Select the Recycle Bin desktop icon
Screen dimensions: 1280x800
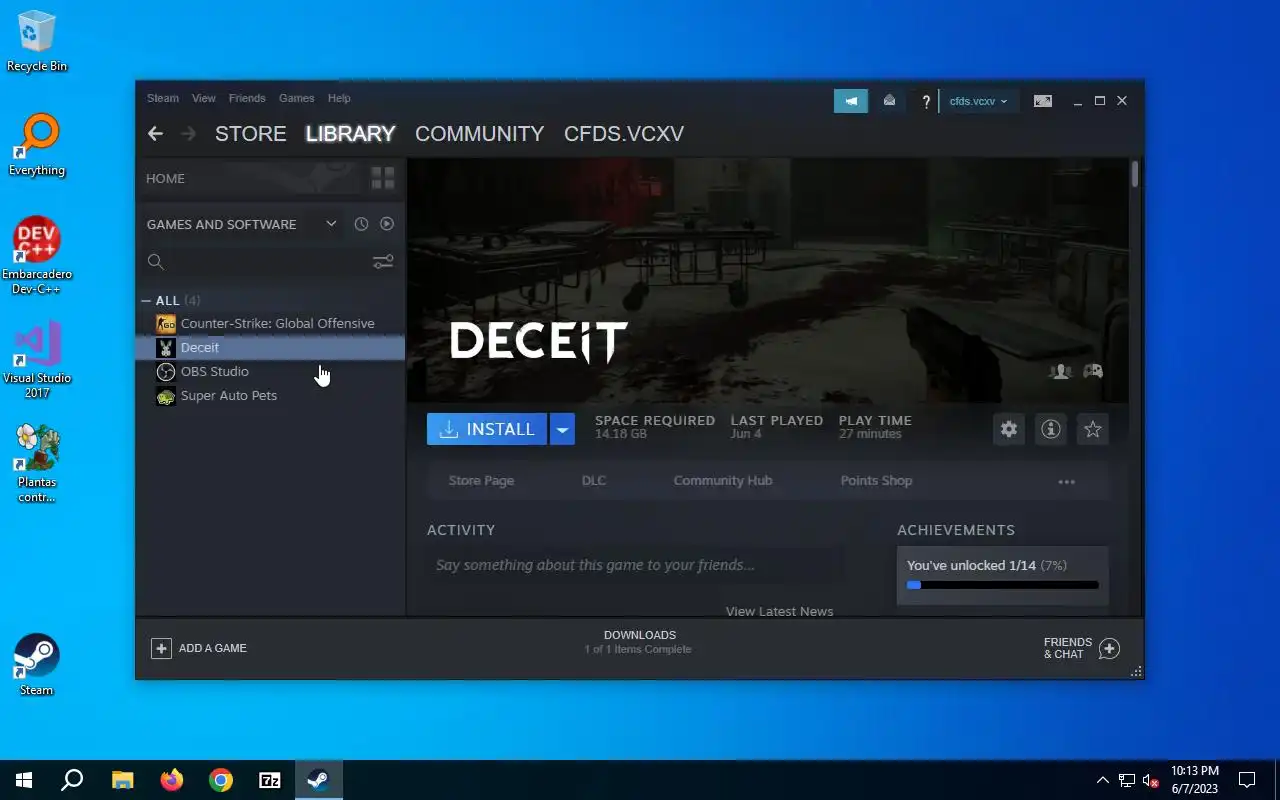tap(37, 42)
